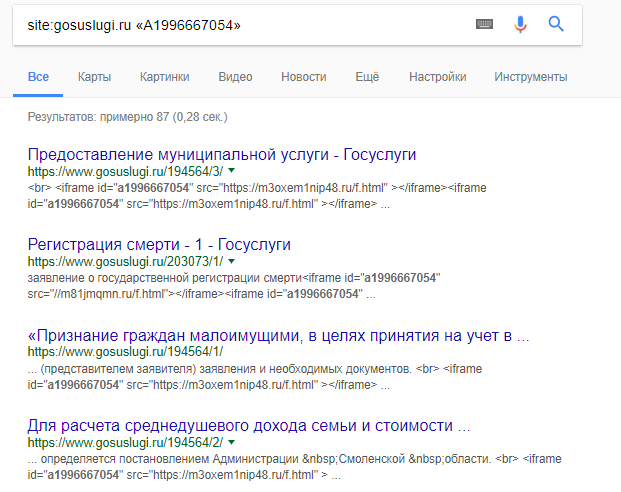Expand arrow next to 194564/2 URL

[231, 441]
